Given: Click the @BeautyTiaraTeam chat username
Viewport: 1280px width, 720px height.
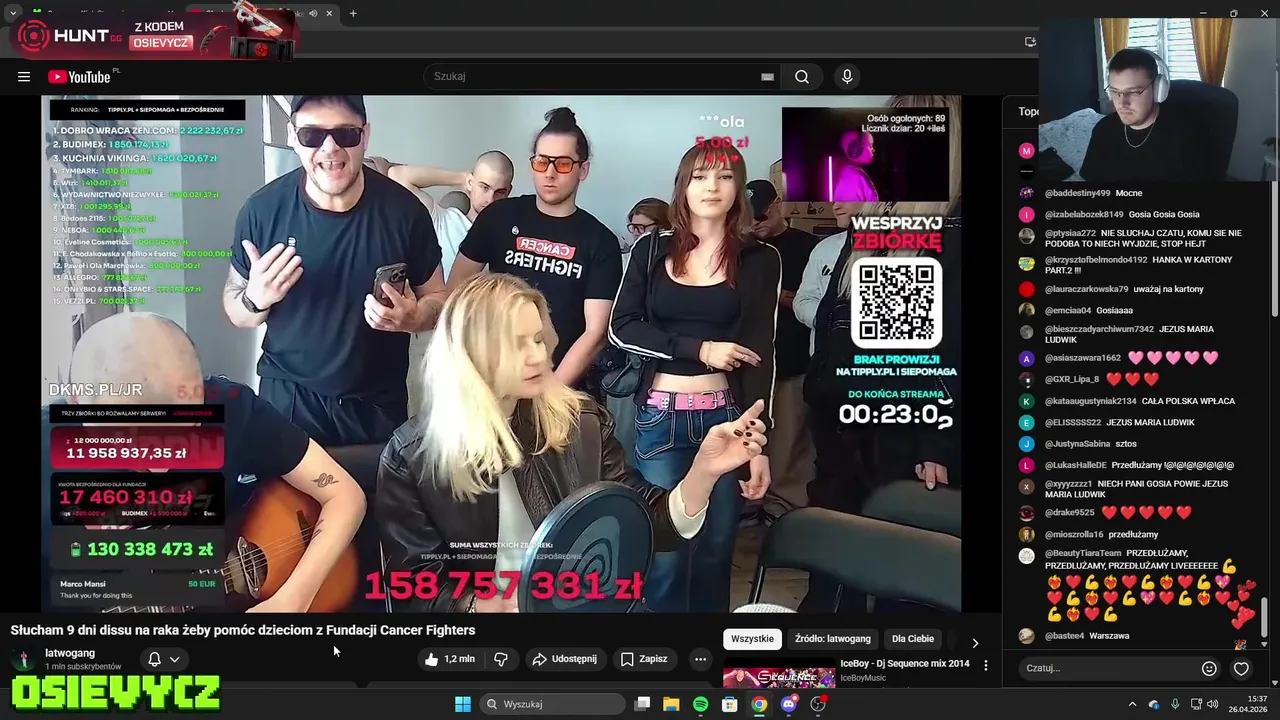Looking at the screenshot, I should (1083, 553).
